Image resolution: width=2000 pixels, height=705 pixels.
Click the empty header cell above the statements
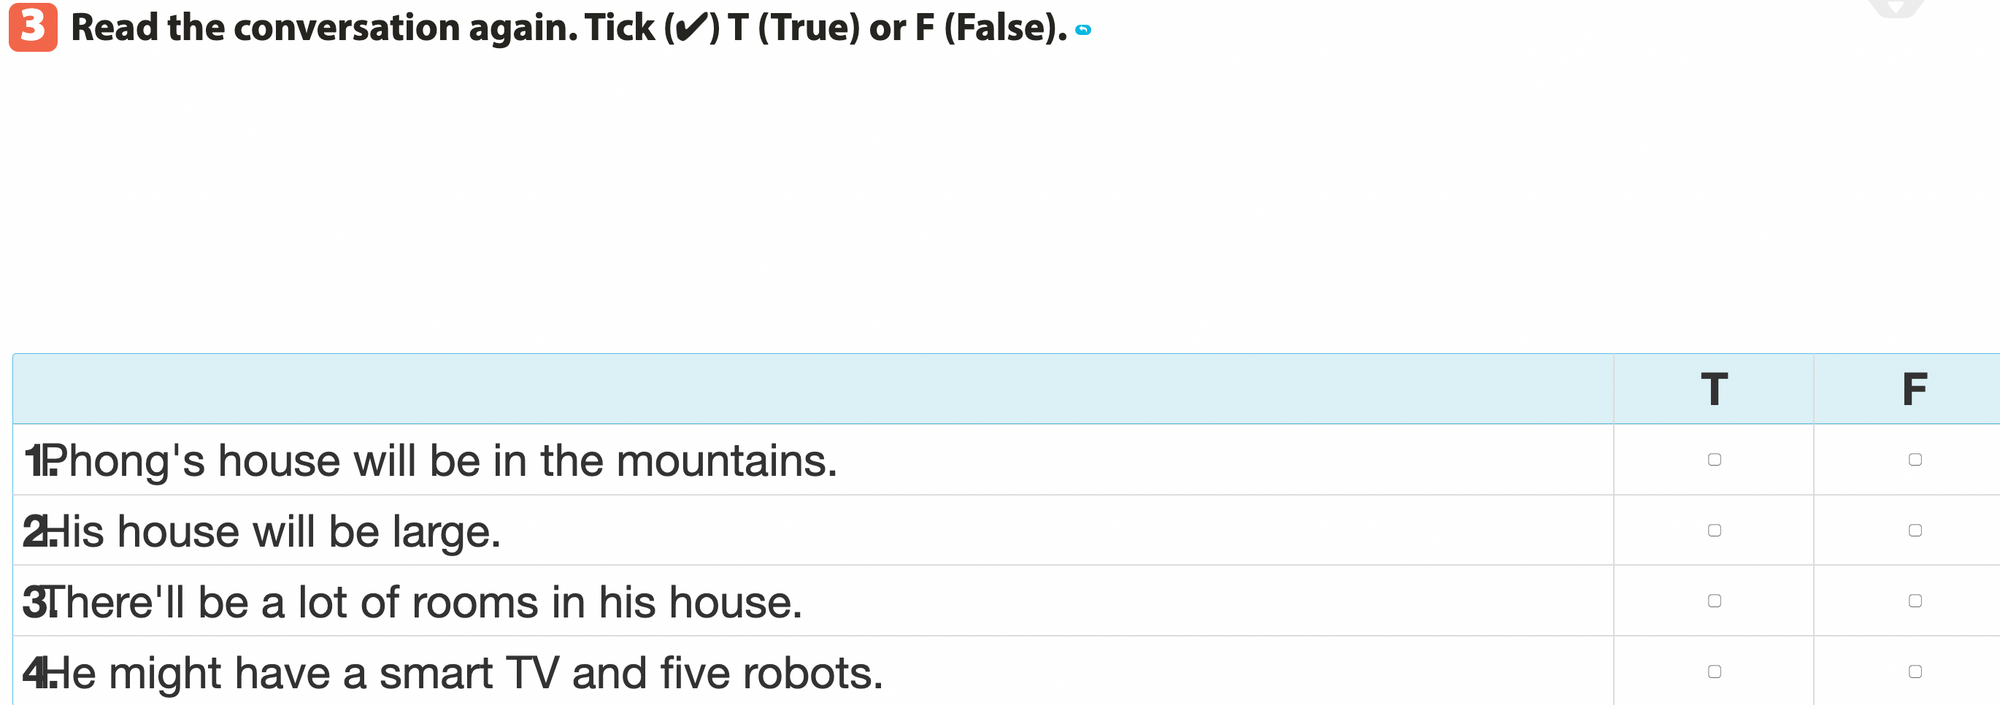coord(812,389)
